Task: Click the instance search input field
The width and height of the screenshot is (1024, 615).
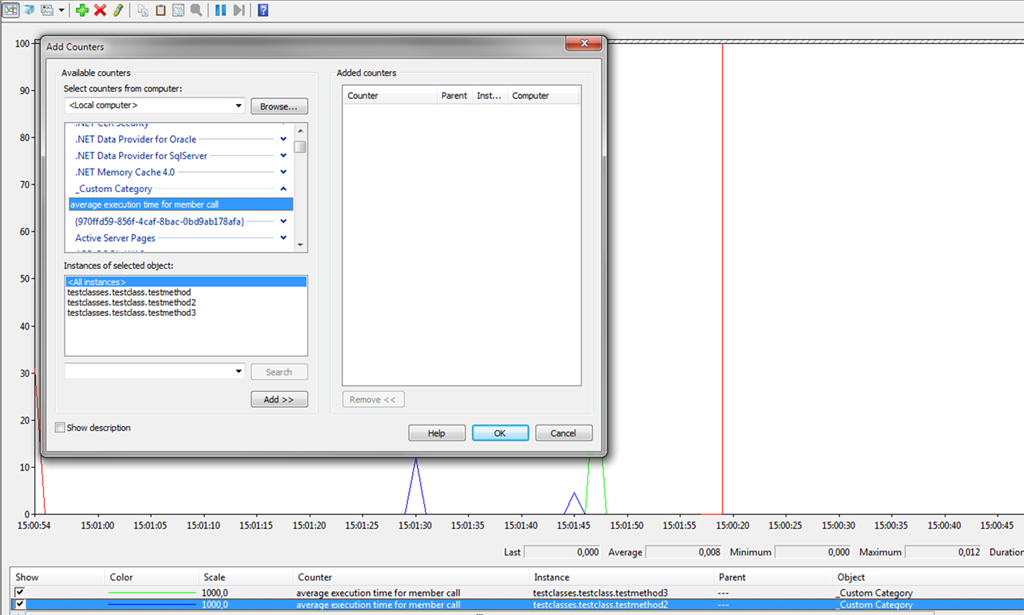Action: [148, 372]
